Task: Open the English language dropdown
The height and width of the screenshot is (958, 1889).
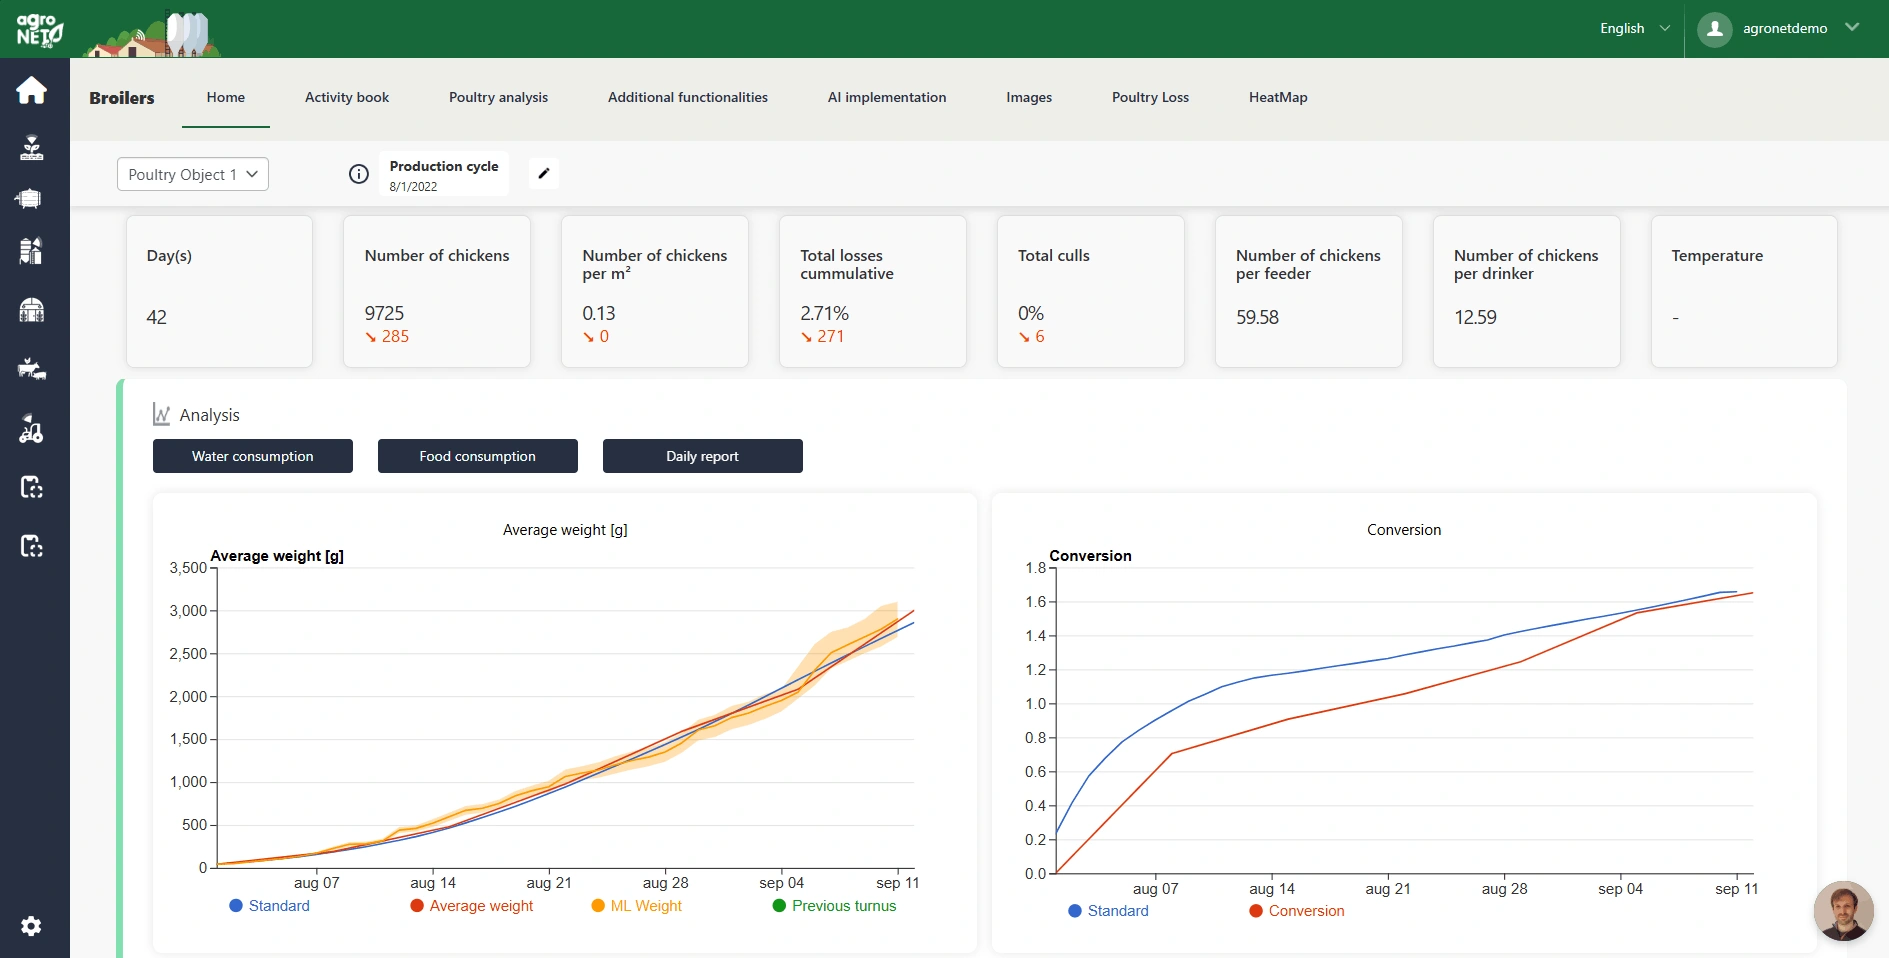Action: coord(1634,28)
